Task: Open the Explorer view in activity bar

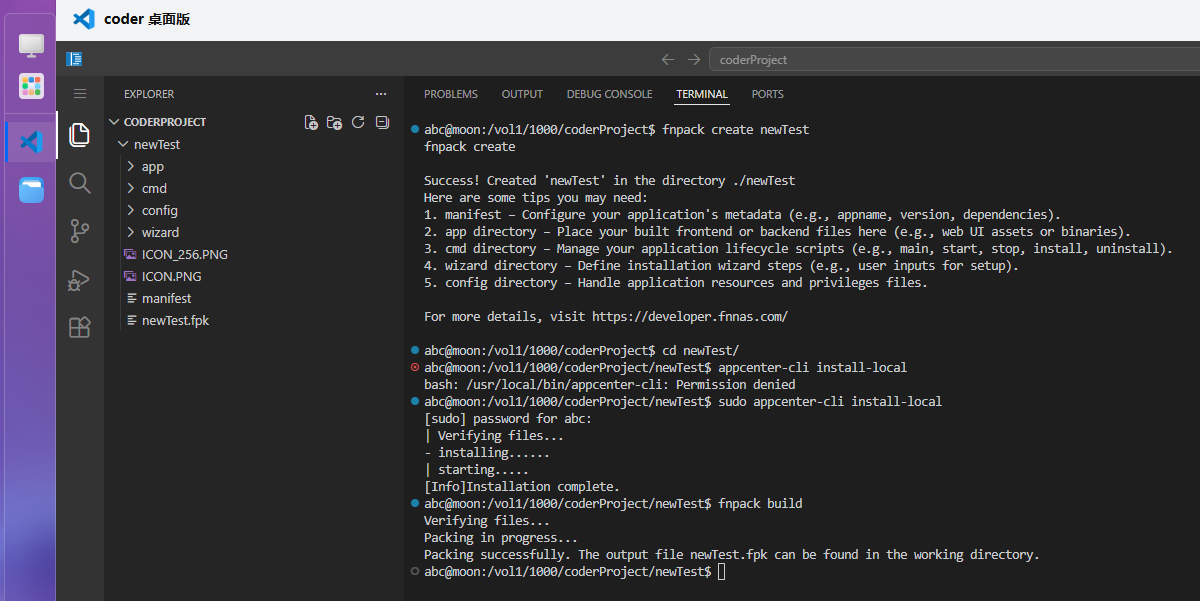Action: tap(80, 134)
